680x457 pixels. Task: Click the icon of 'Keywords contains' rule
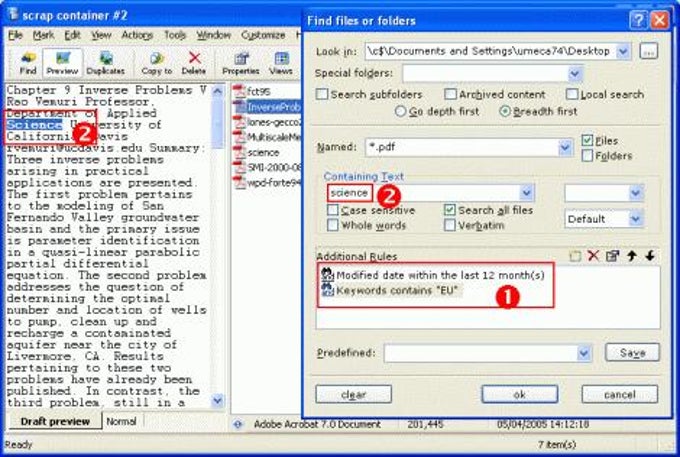coord(327,290)
